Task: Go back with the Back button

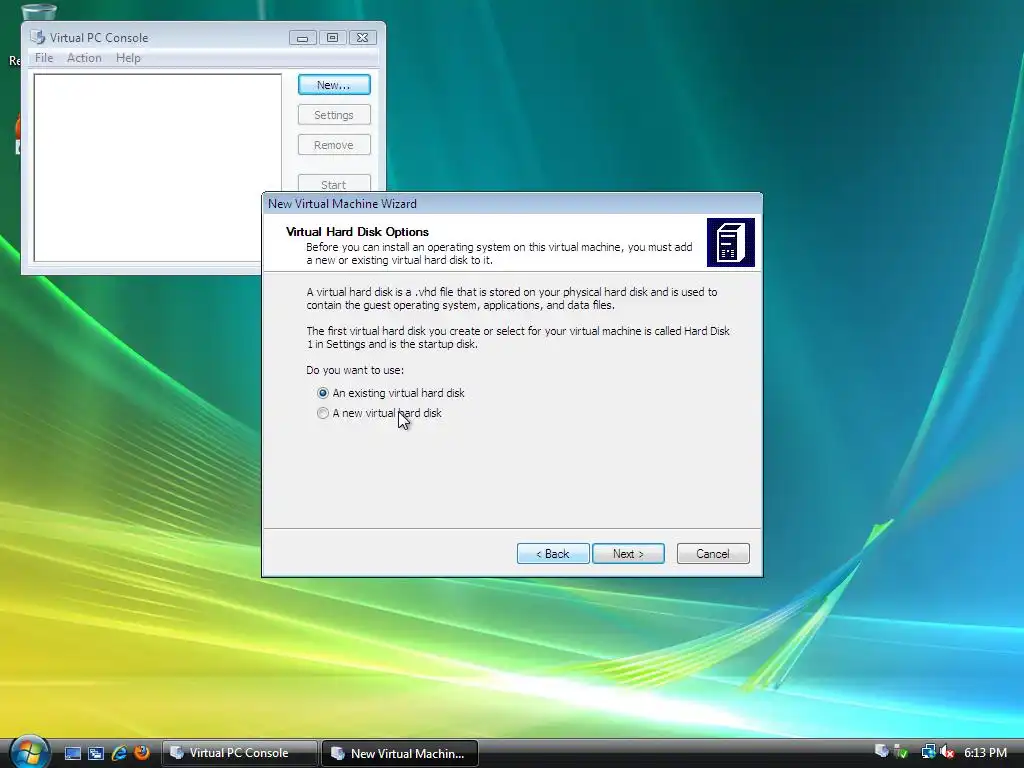Action: click(553, 554)
